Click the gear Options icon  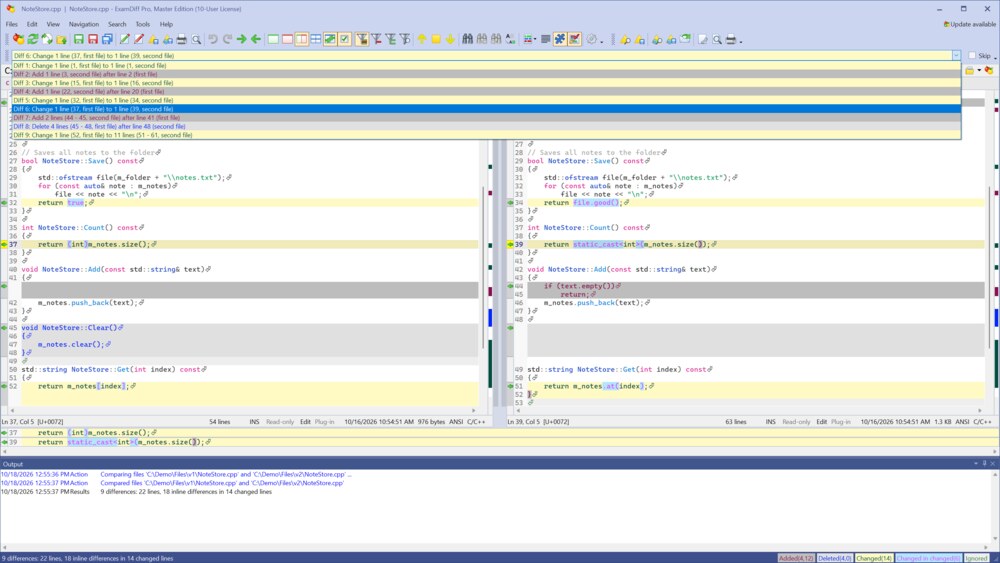coord(592,40)
